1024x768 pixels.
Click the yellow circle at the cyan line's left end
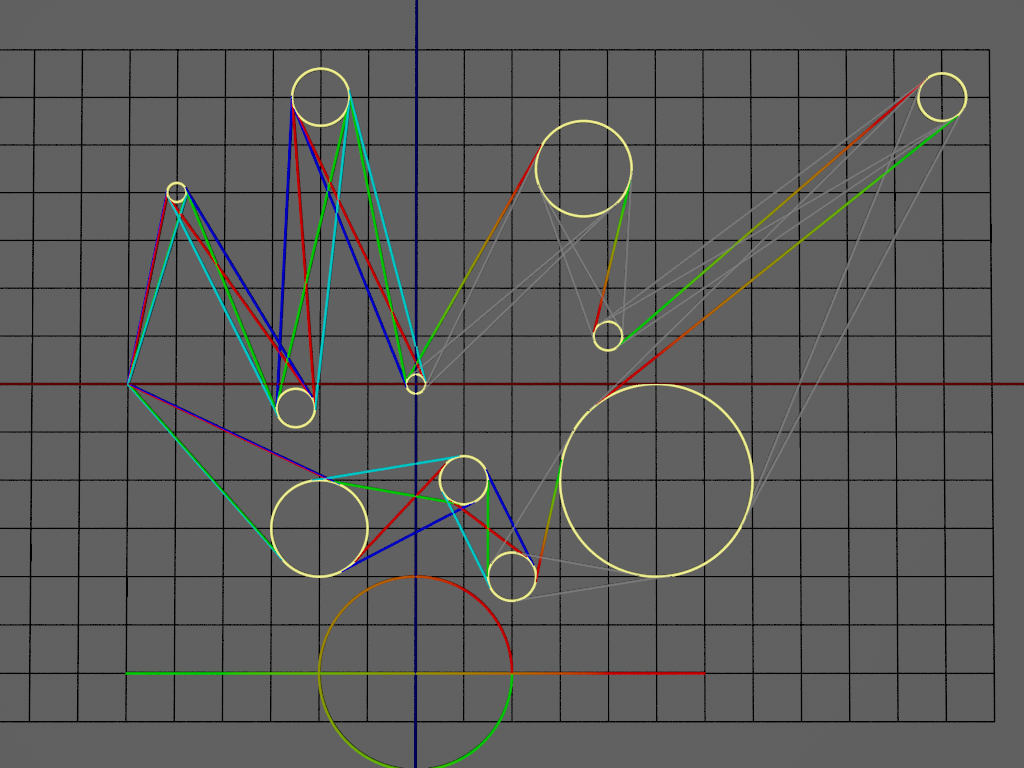[319, 529]
